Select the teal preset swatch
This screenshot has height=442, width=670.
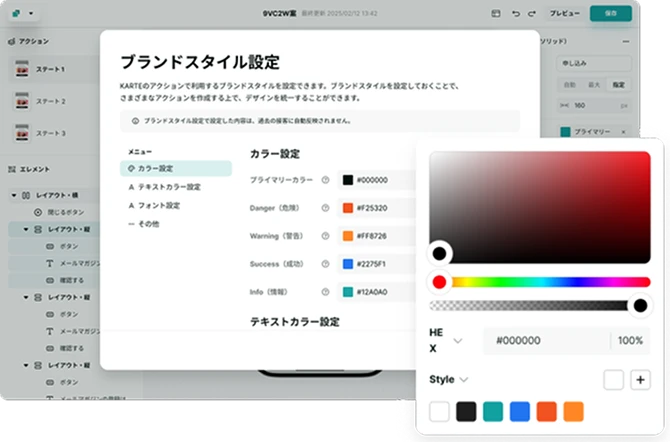pos(493,412)
